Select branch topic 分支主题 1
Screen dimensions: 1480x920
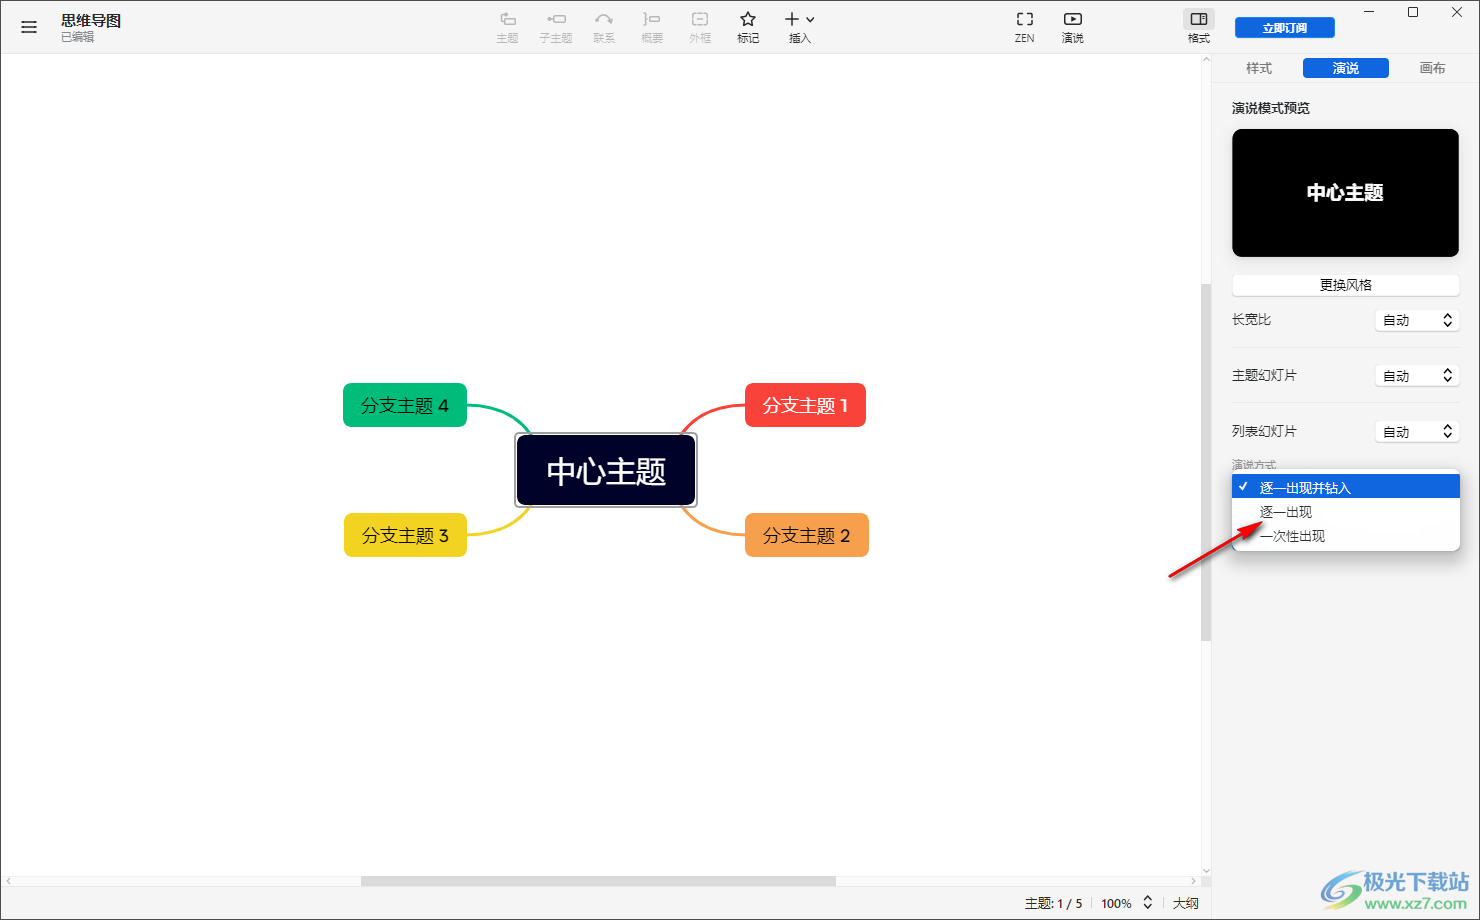pyautogui.click(x=805, y=405)
